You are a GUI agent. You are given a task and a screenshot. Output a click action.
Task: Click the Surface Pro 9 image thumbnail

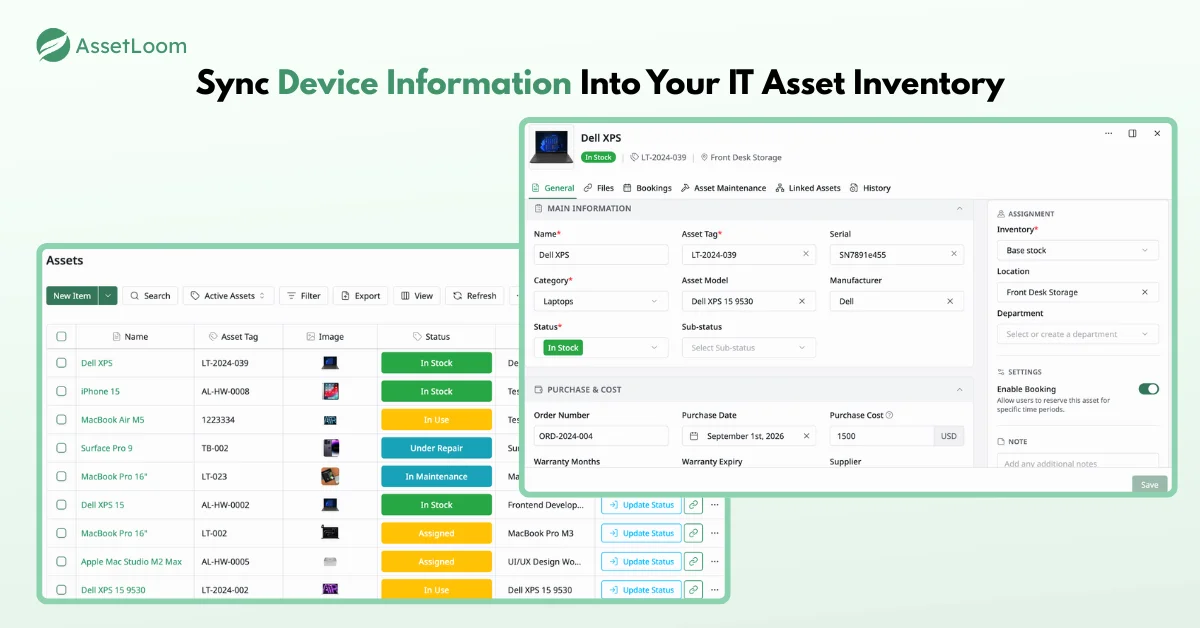tap(331, 448)
